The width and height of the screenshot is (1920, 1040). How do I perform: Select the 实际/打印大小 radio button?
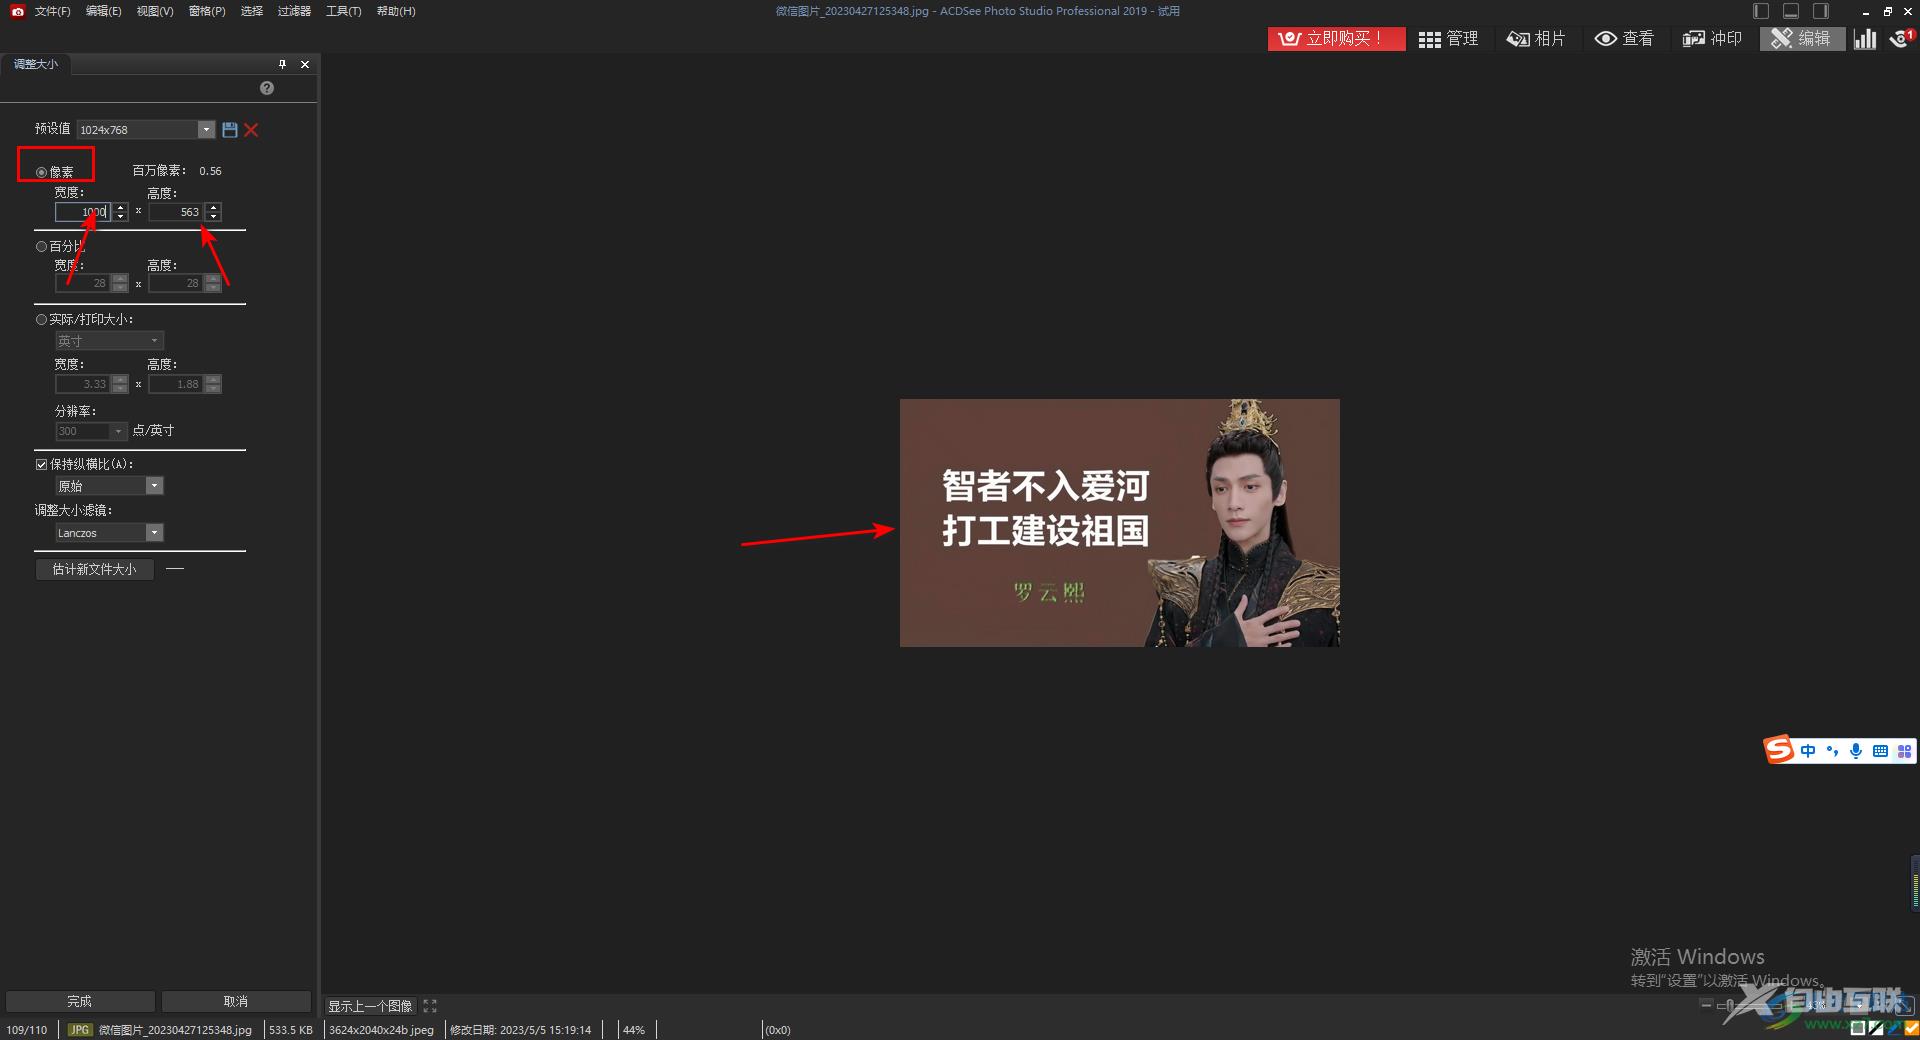coord(41,319)
